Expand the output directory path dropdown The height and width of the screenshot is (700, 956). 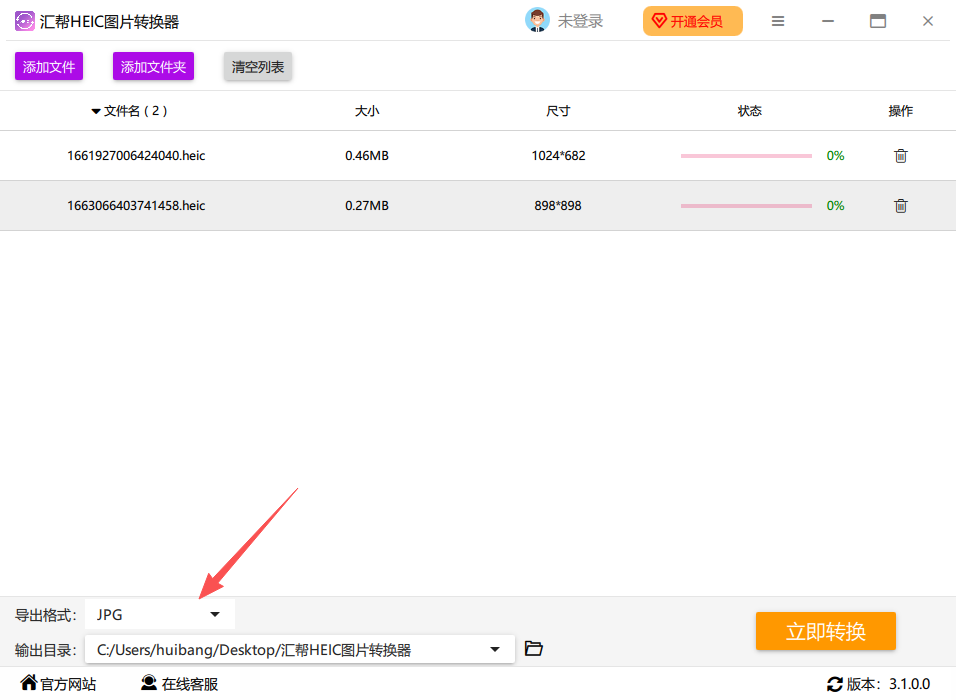point(495,650)
